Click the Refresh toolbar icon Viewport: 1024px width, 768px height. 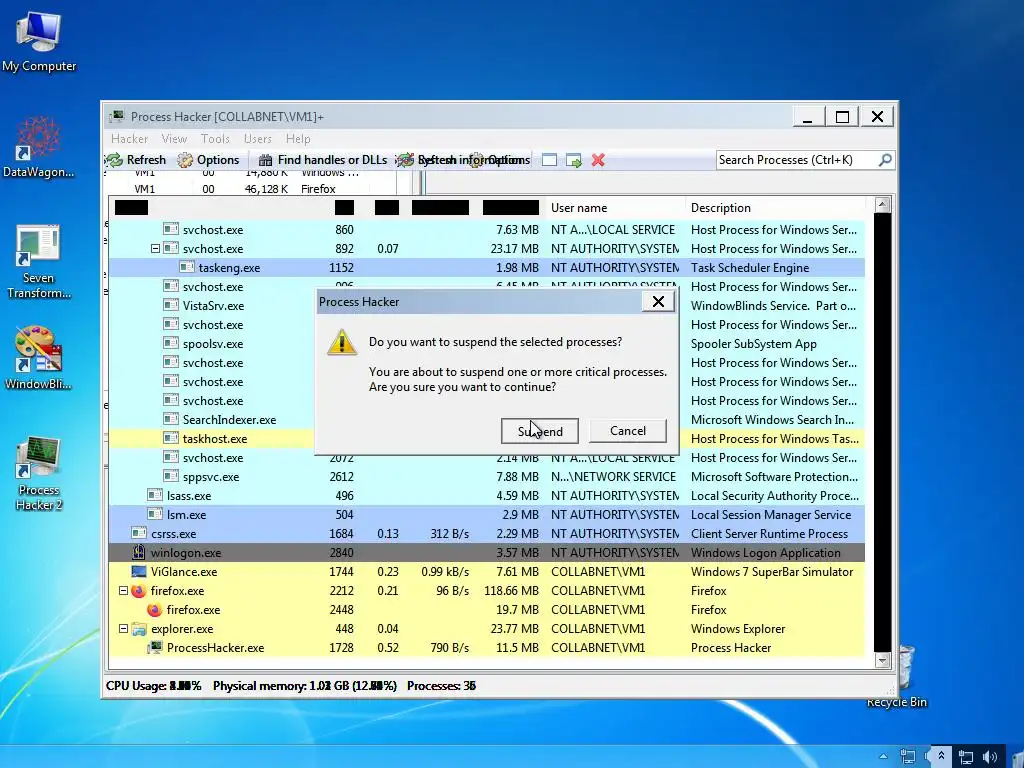[115, 160]
